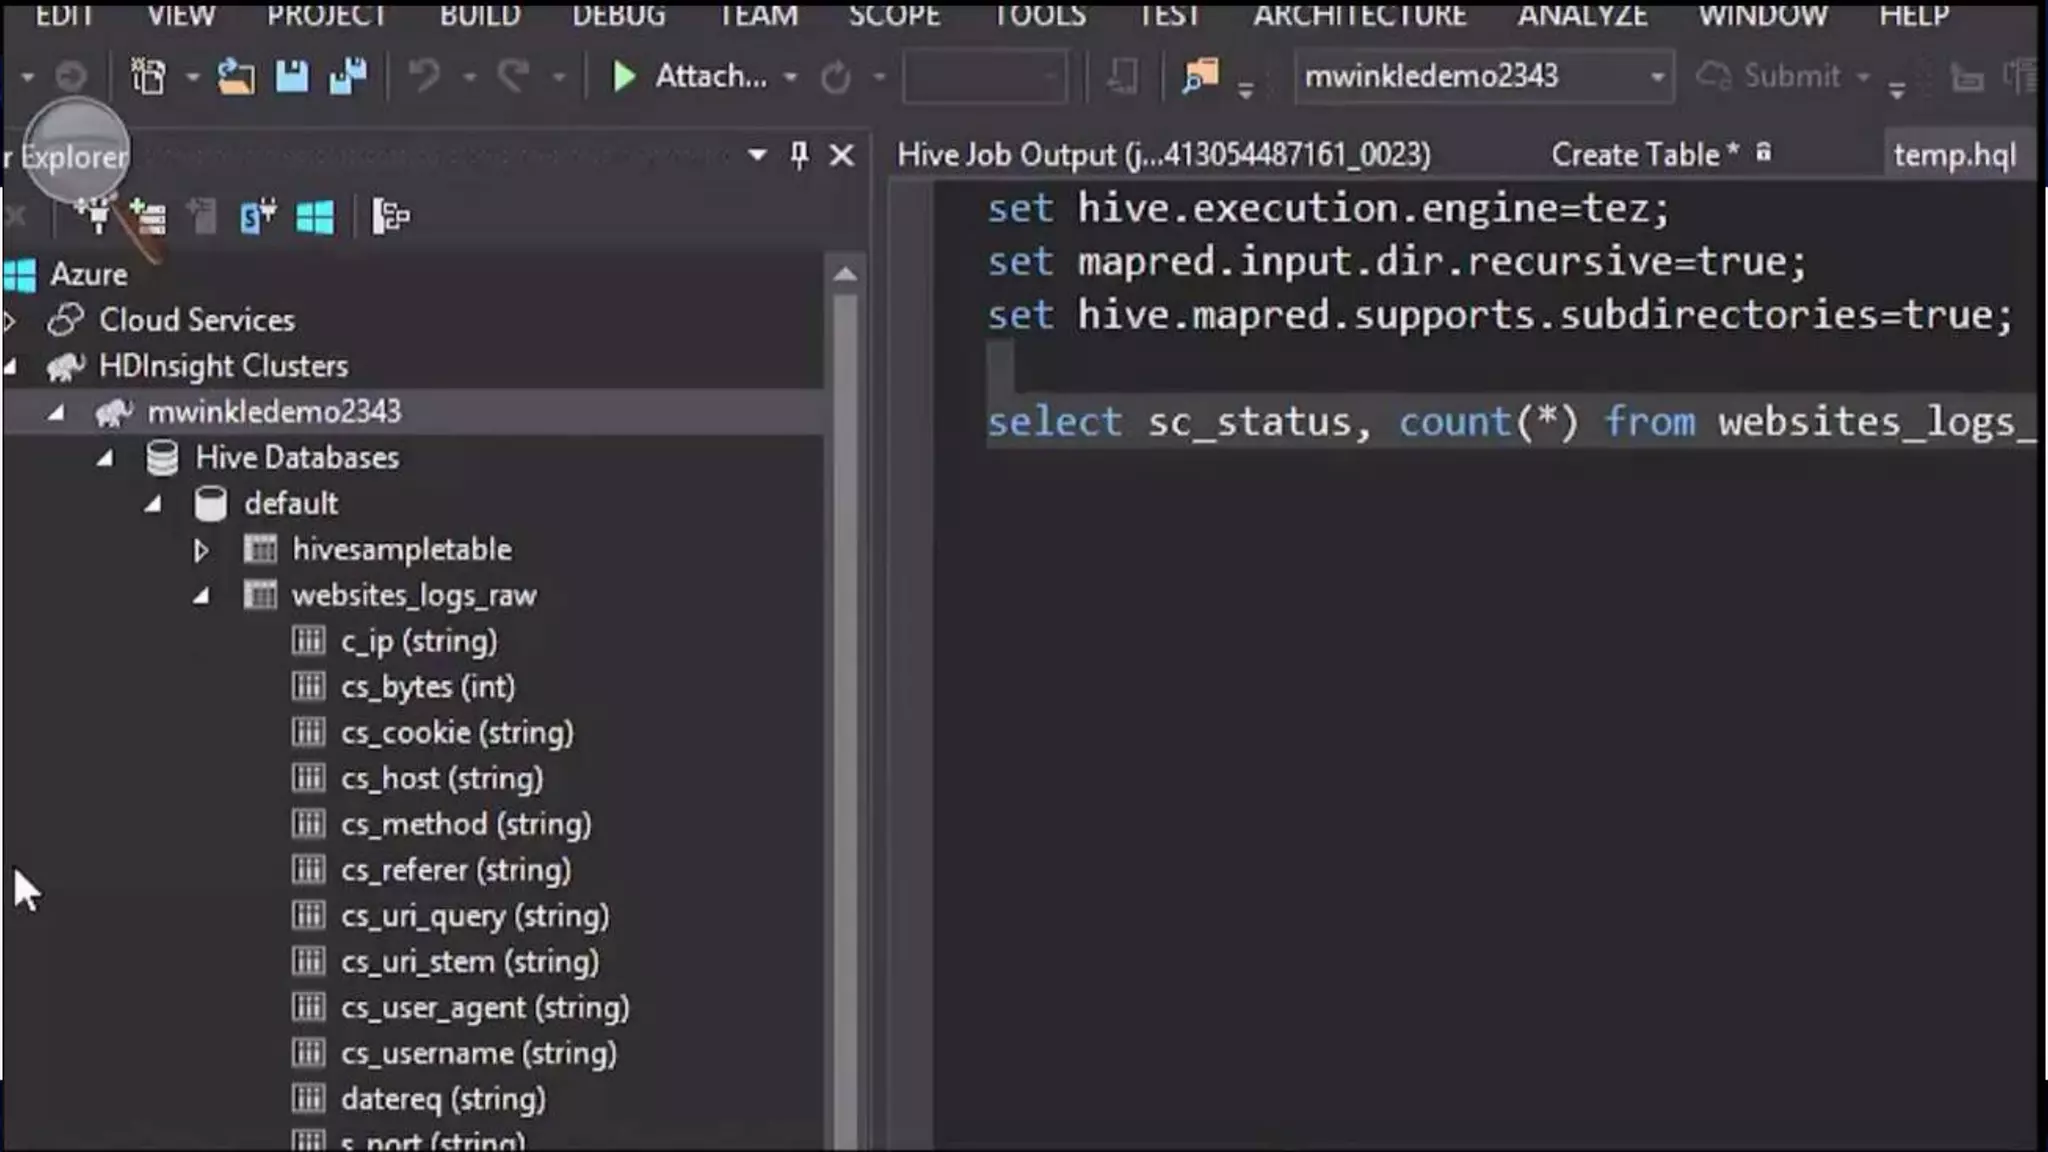Open the mwinkledemo2343 cluster dropdown

point(1656,76)
